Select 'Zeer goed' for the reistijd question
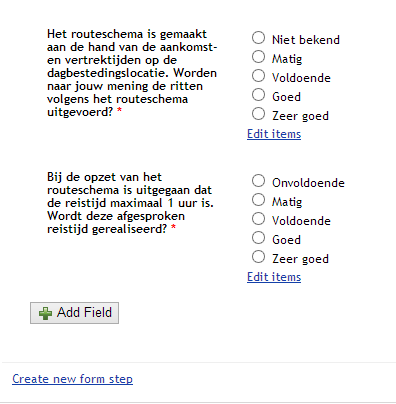Image resolution: width=396 pixels, height=404 pixels. click(x=258, y=257)
